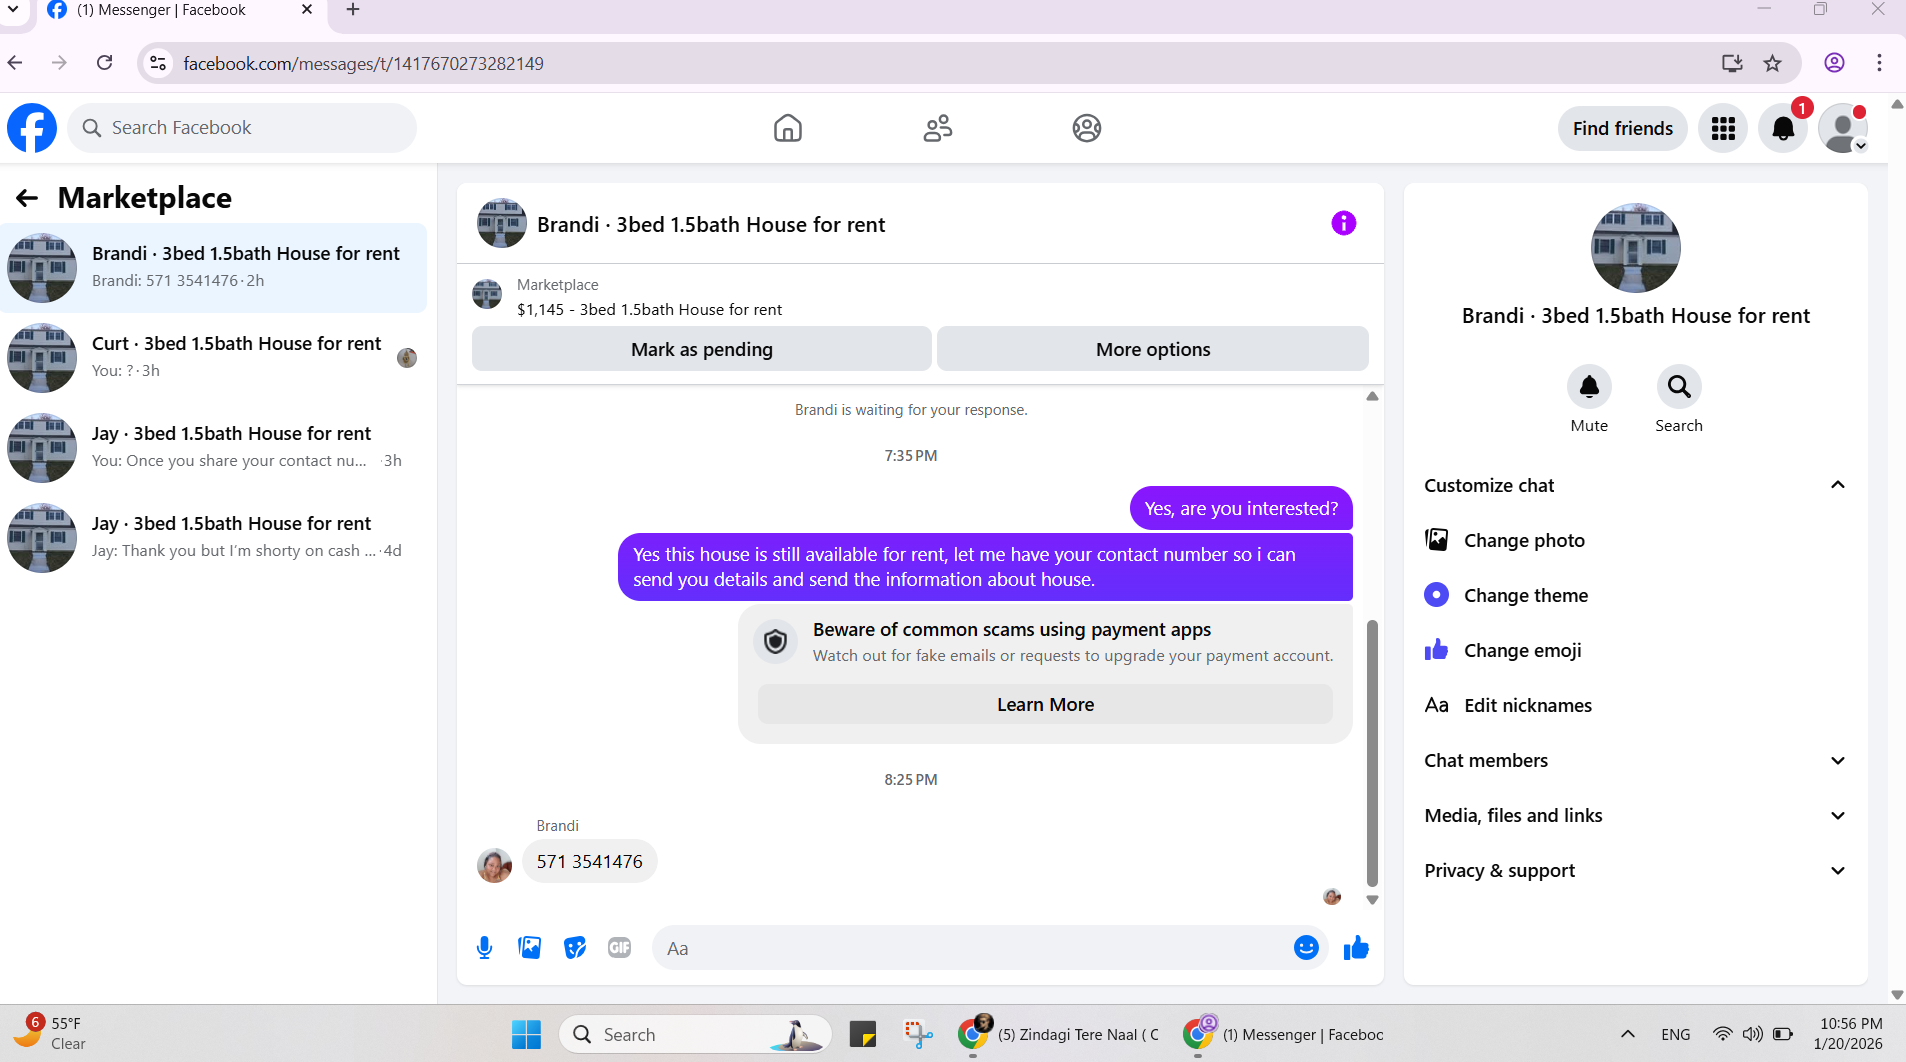
Task: Send a thumbs-up like
Action: click(x=1356, y=948)
